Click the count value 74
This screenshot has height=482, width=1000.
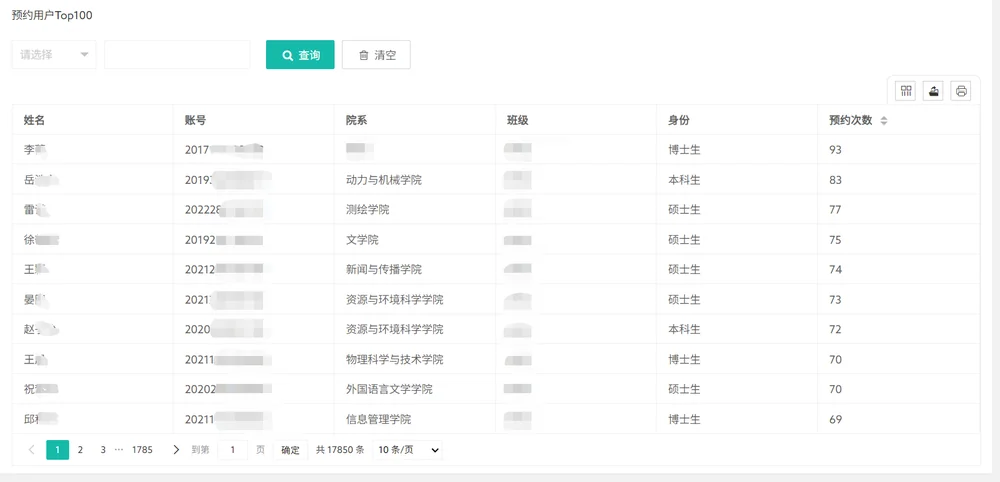pyautogui.click(x=835, y=269)
